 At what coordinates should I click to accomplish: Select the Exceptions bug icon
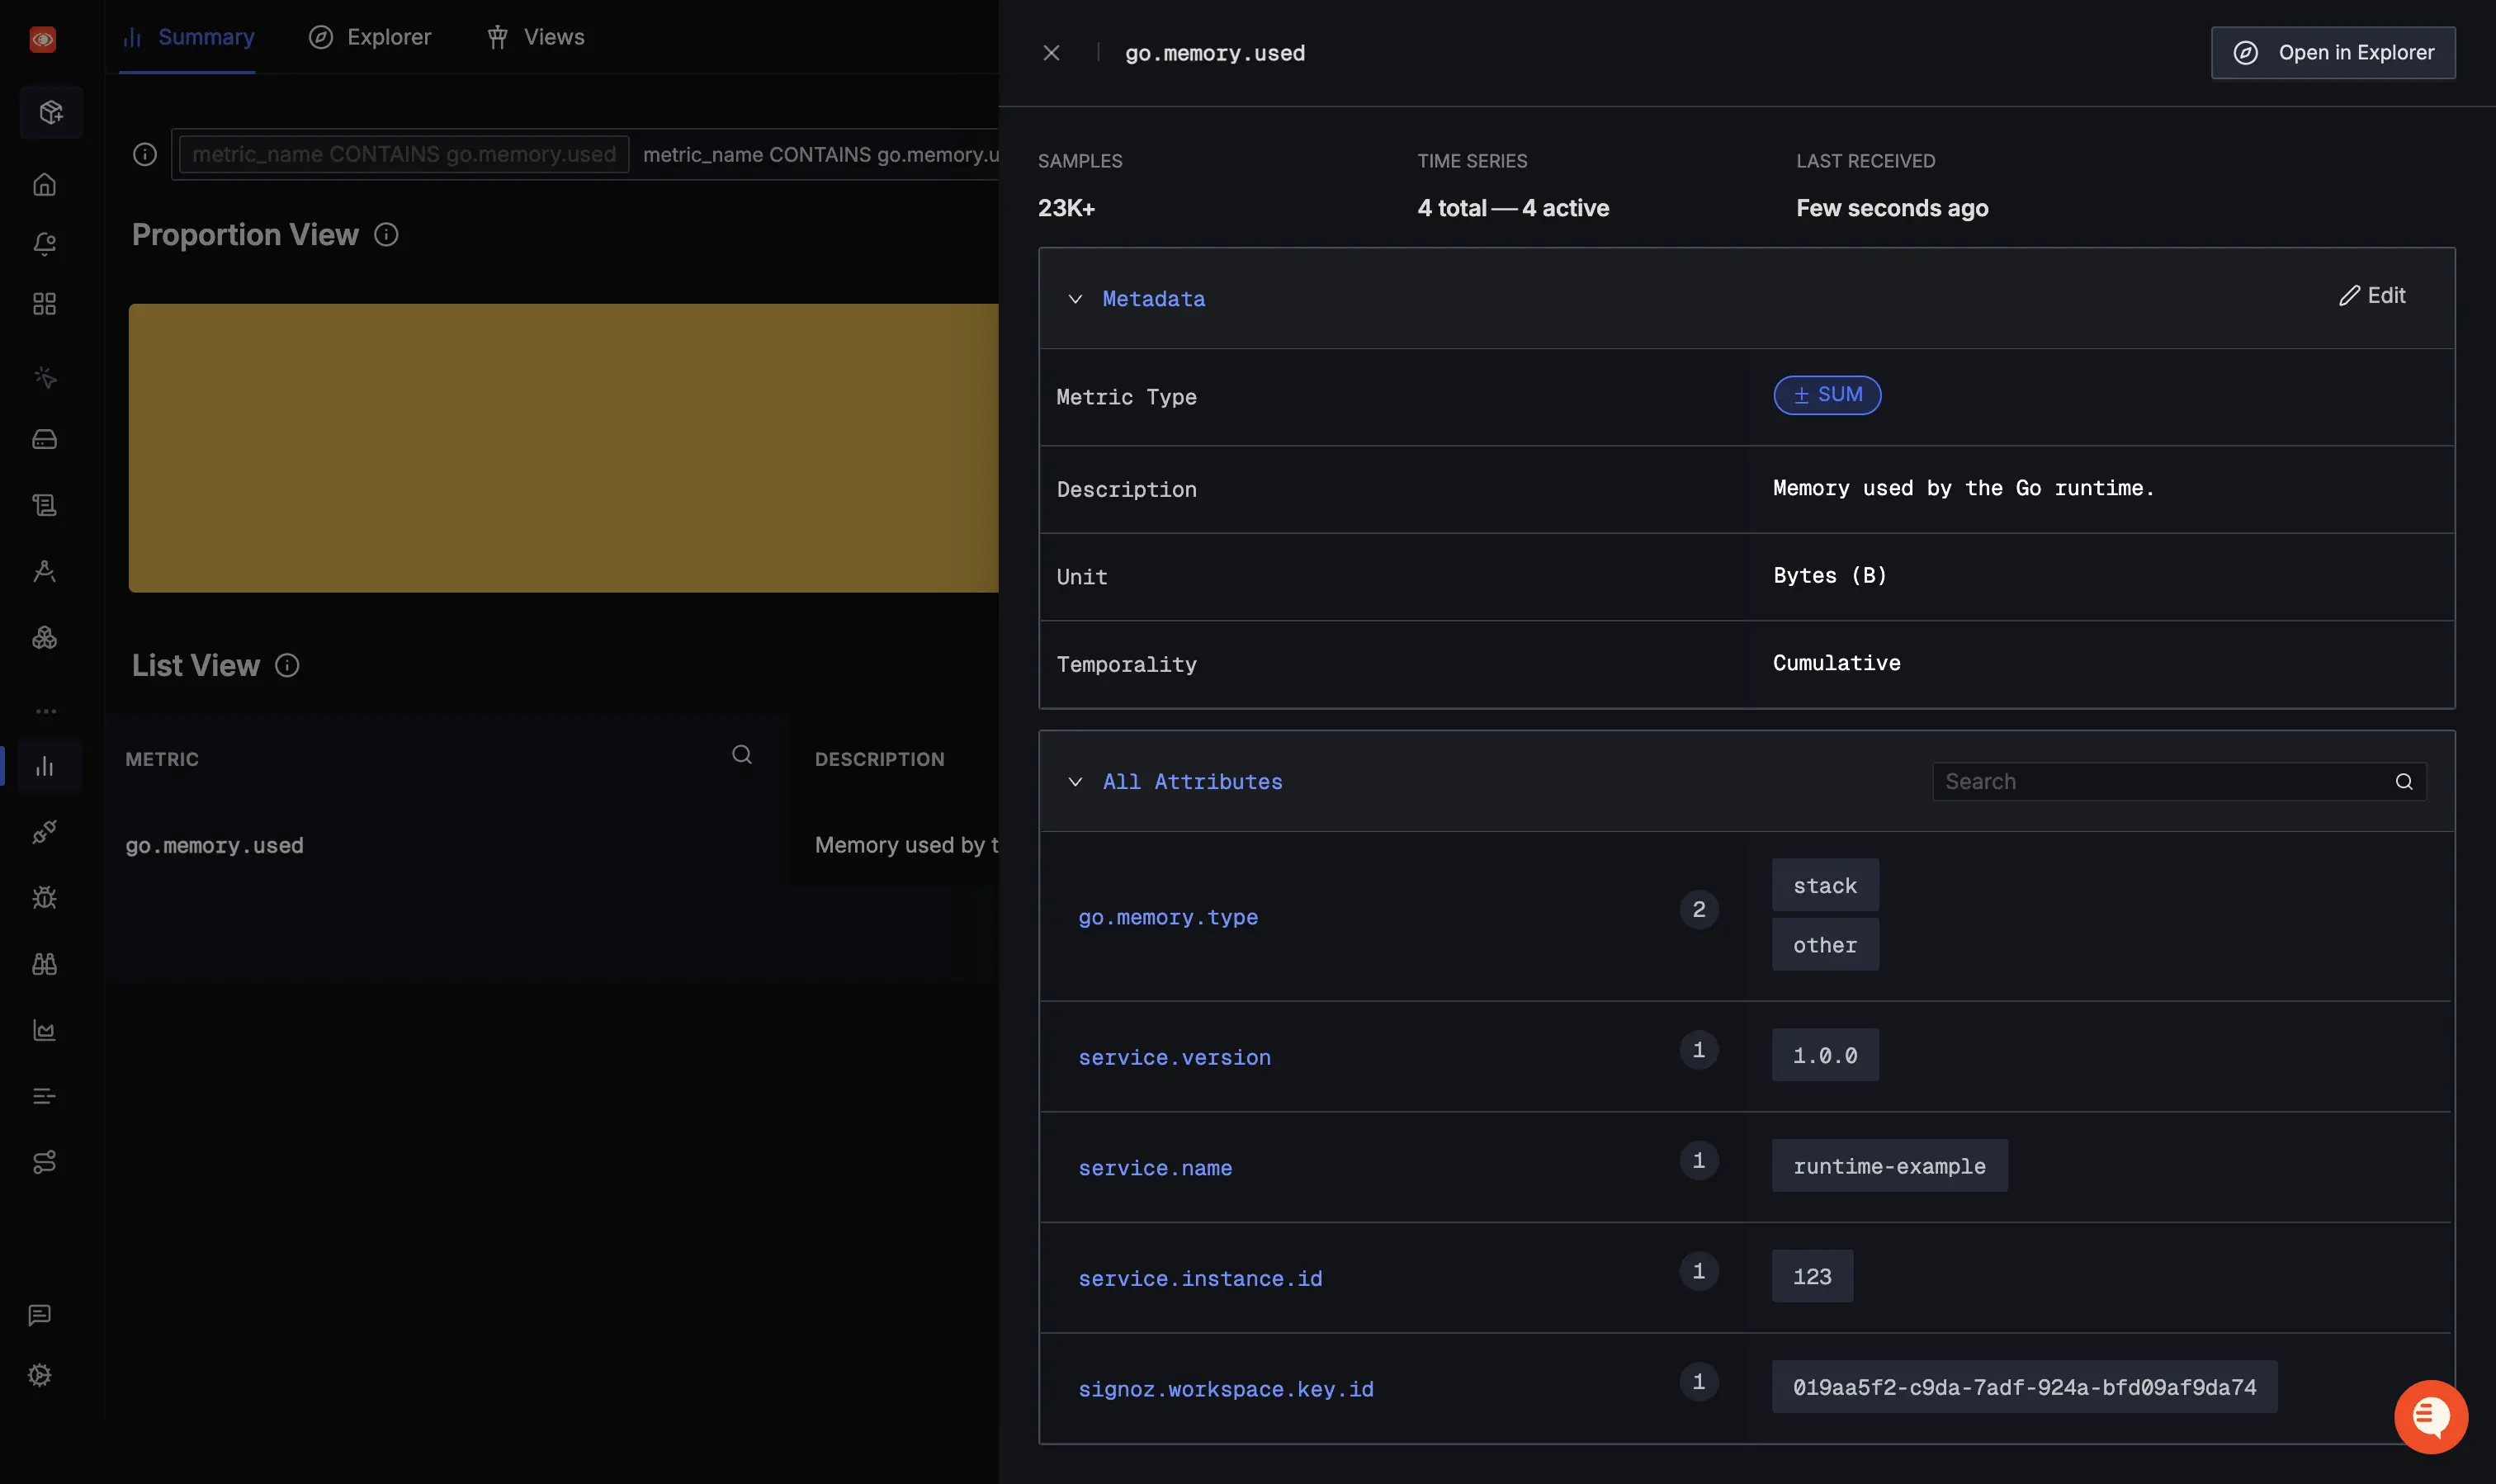45,897
